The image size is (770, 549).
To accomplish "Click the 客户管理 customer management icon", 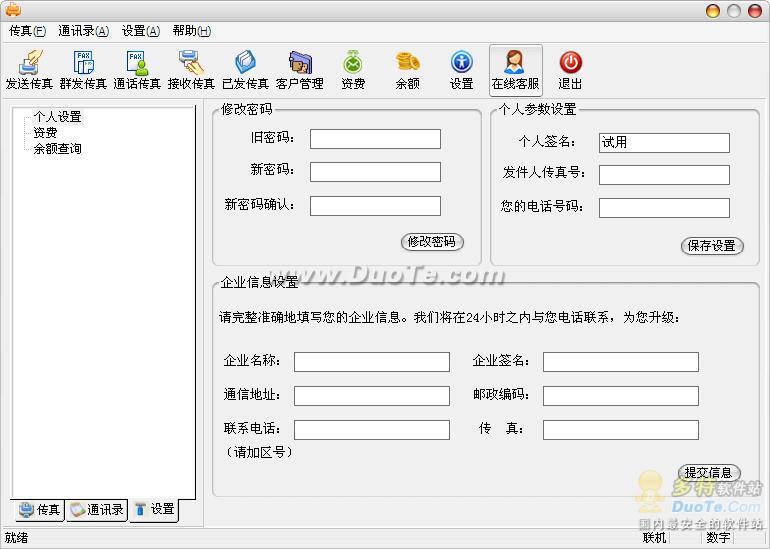I will tap(299, 70).
